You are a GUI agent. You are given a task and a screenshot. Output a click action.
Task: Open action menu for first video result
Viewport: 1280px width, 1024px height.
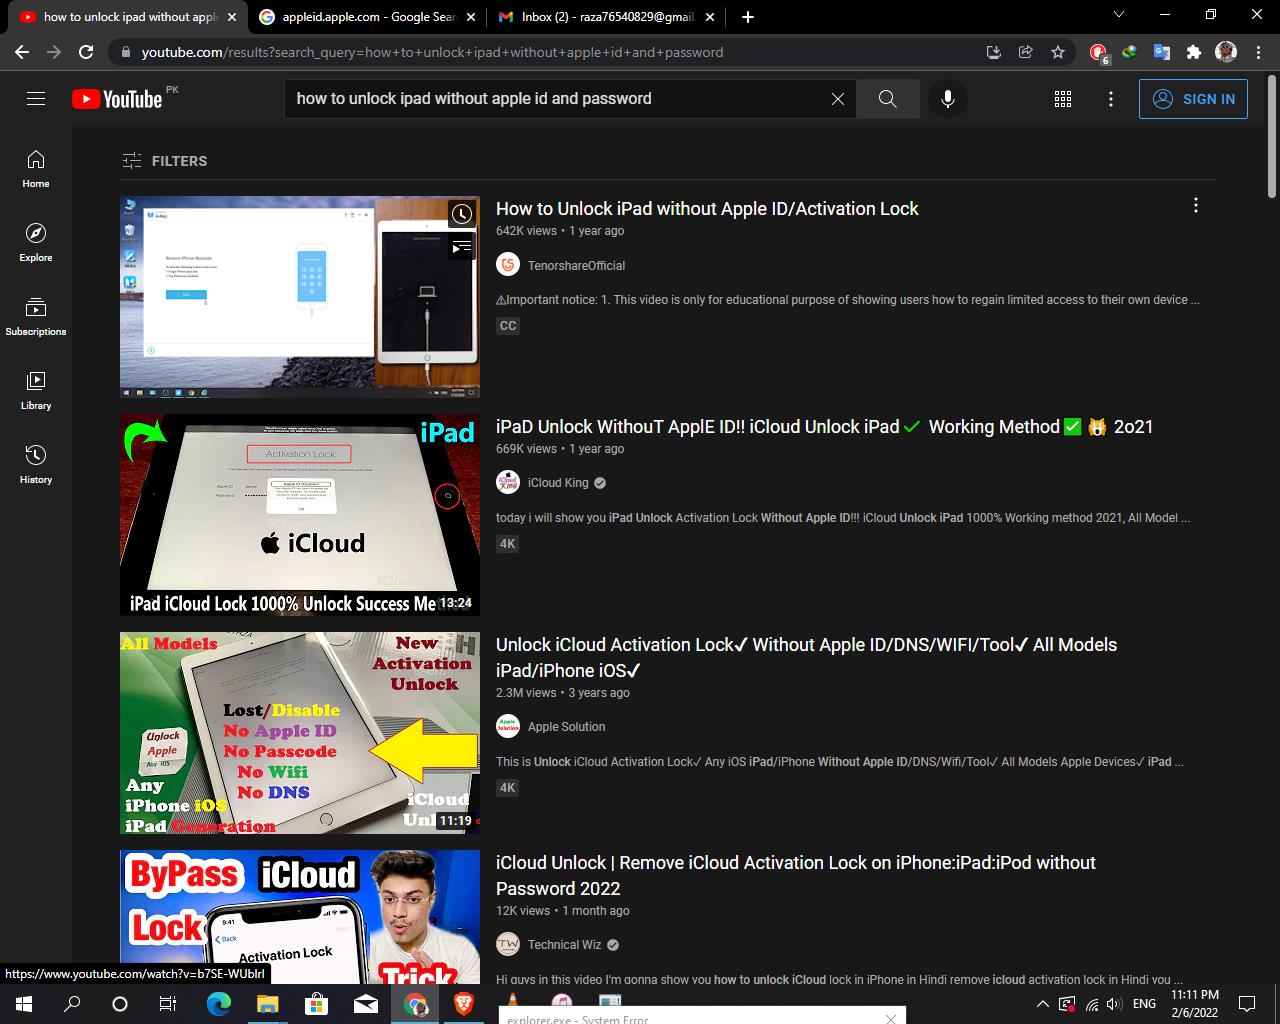coord(1195,205)
